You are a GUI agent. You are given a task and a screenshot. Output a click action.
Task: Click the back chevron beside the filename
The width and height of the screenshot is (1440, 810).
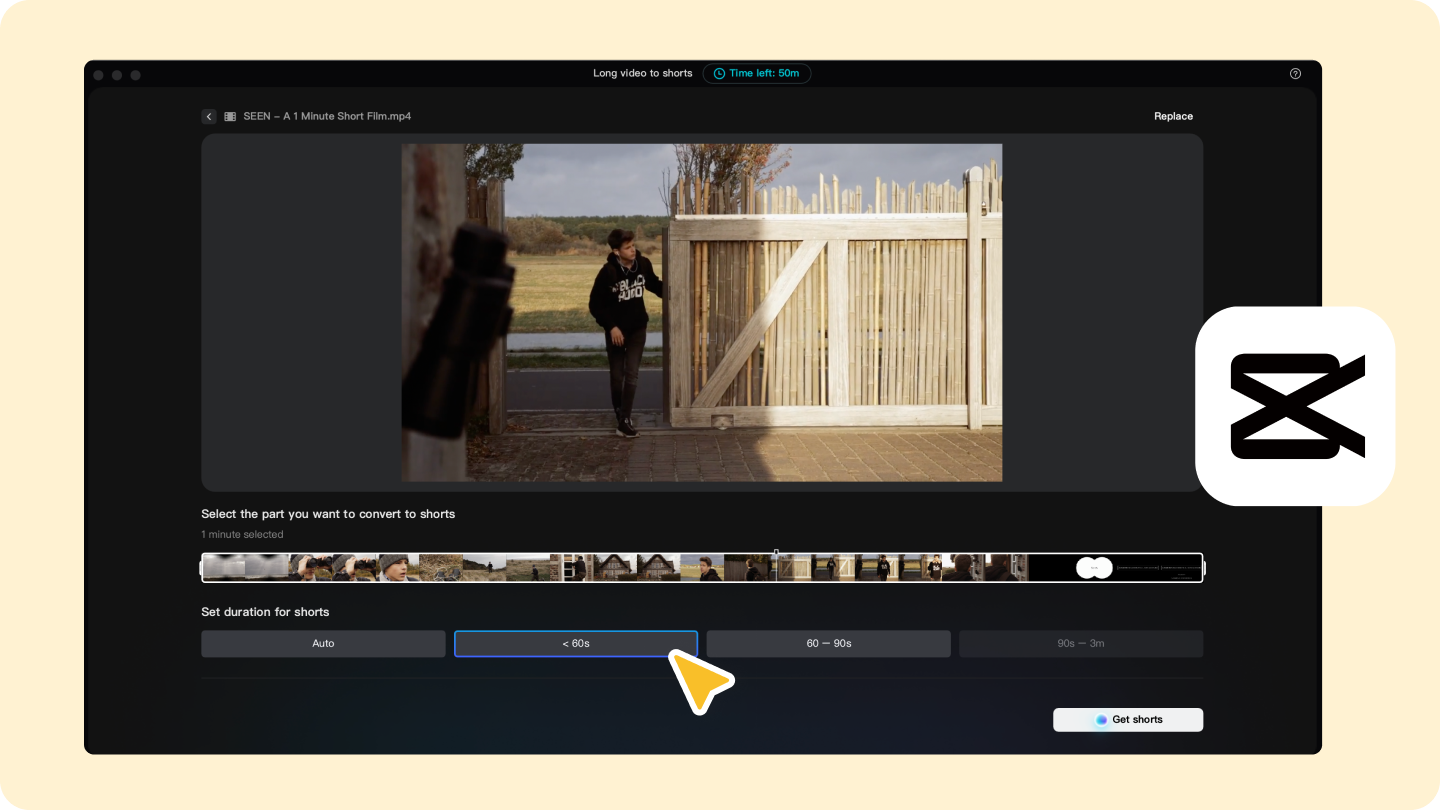(209, 116)
